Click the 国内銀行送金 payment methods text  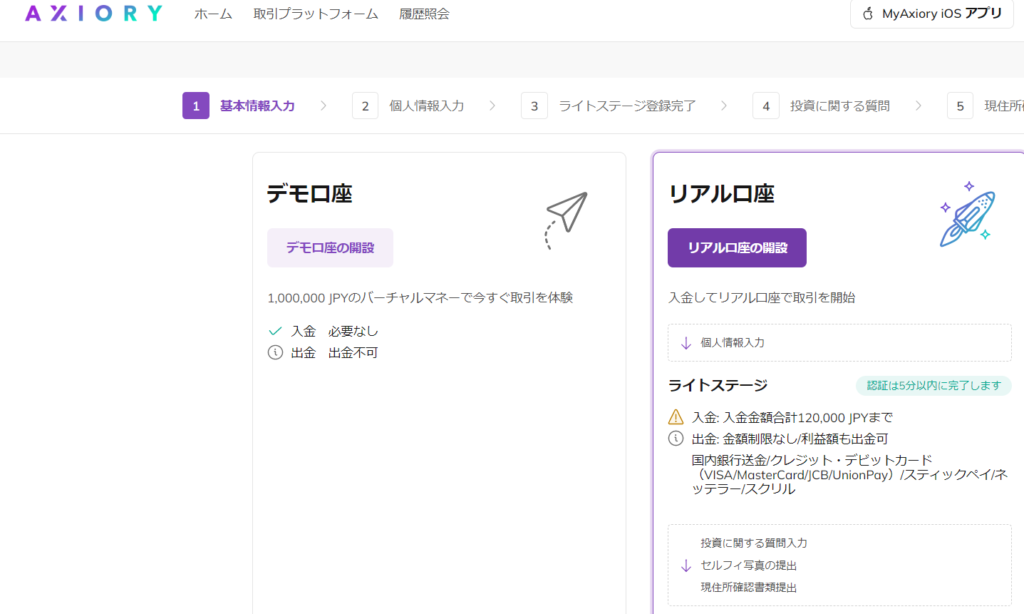[x=850, y=474]
